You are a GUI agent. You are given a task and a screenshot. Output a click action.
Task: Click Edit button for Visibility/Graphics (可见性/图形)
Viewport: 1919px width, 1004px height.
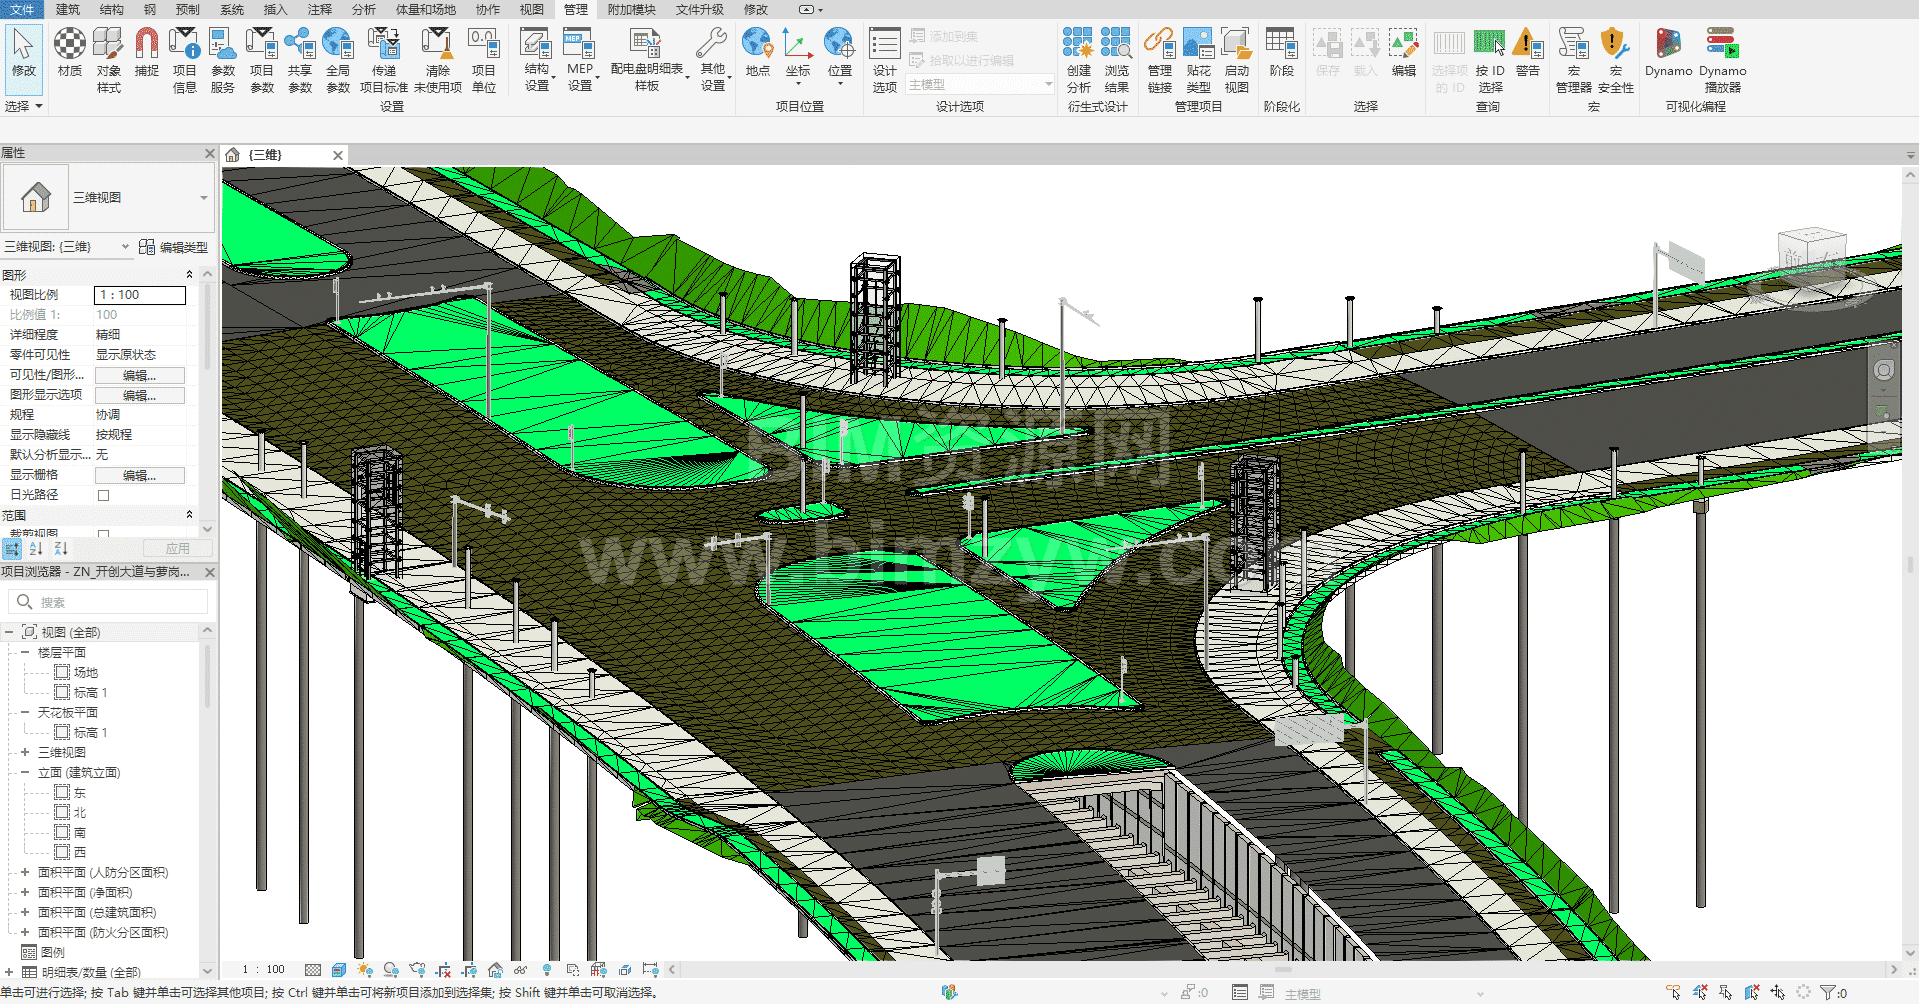click(x=139, y=375)
